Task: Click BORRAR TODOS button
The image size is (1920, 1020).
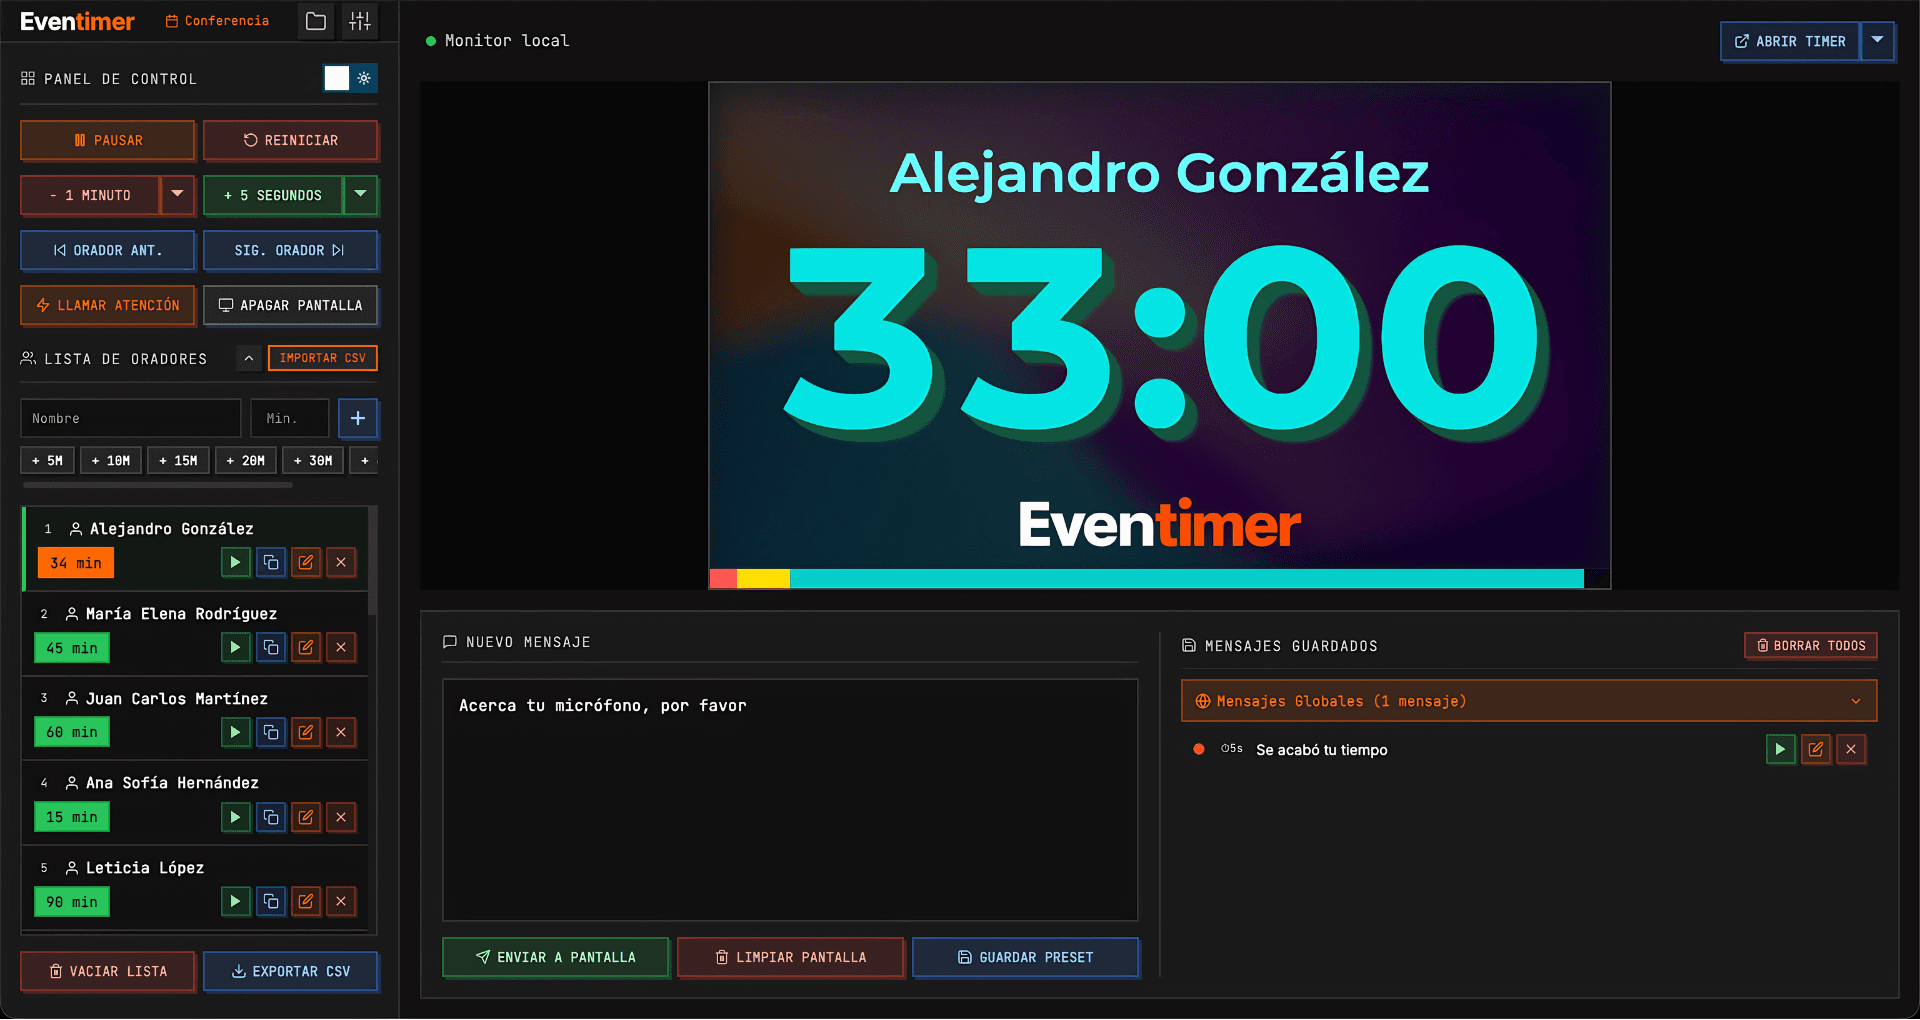Action: tap(1811, 646)
